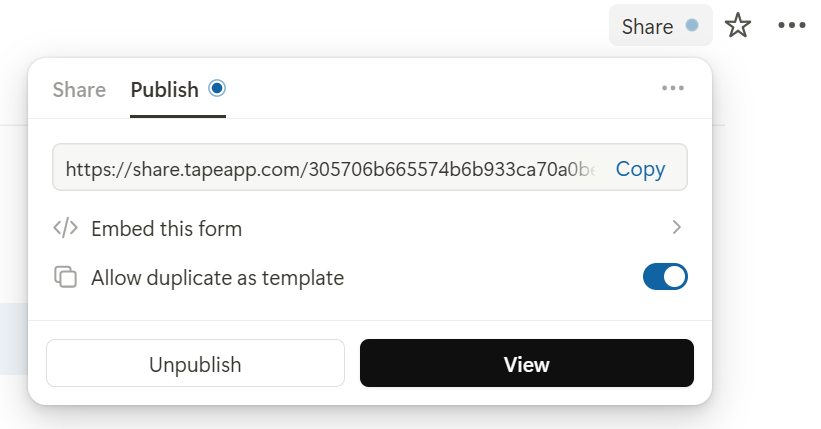Click the Share button in the top bar

tap(648, 26)
